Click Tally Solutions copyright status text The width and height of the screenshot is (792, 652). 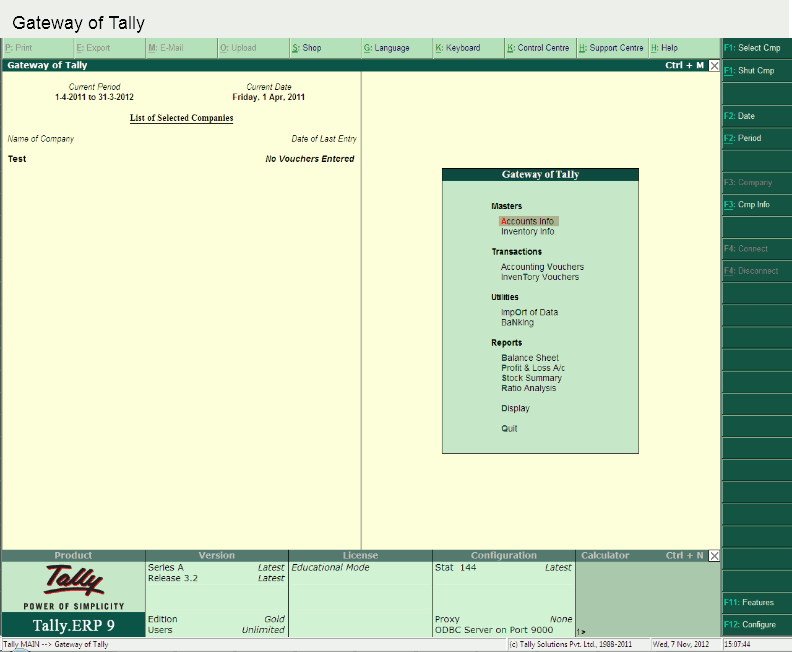tap(570, 644)
